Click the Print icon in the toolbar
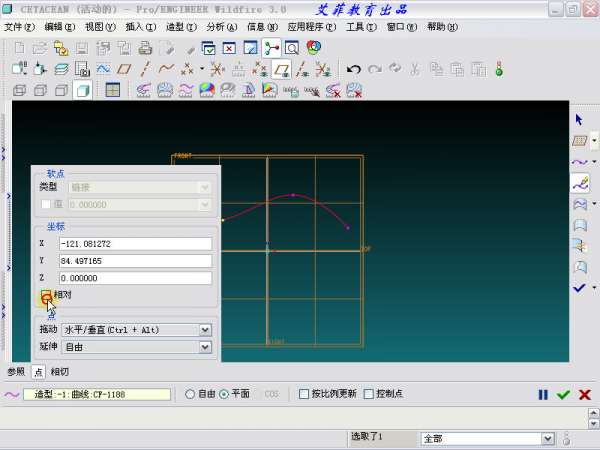 (145, 48)
